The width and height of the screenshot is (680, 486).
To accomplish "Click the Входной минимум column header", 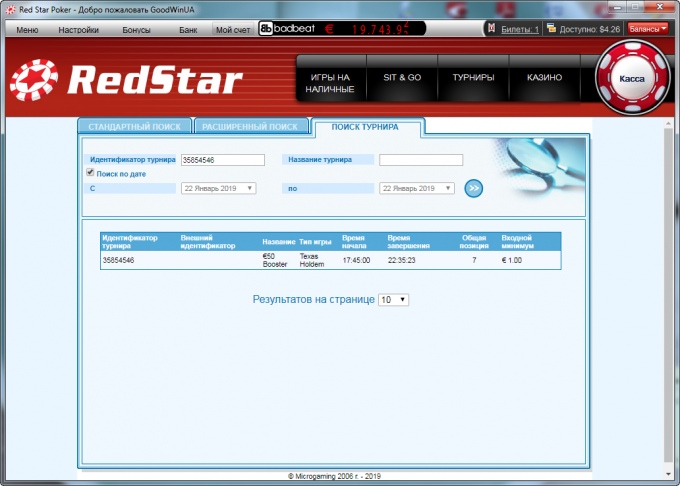I will point(517,242).
